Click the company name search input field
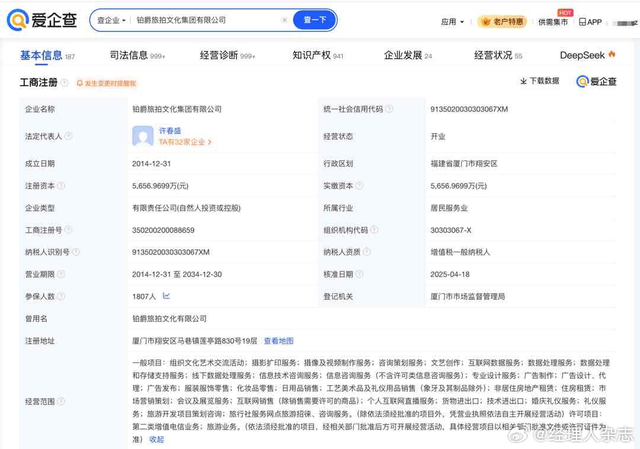The height and width of the screenshot is (449, 640). (206, 20)
